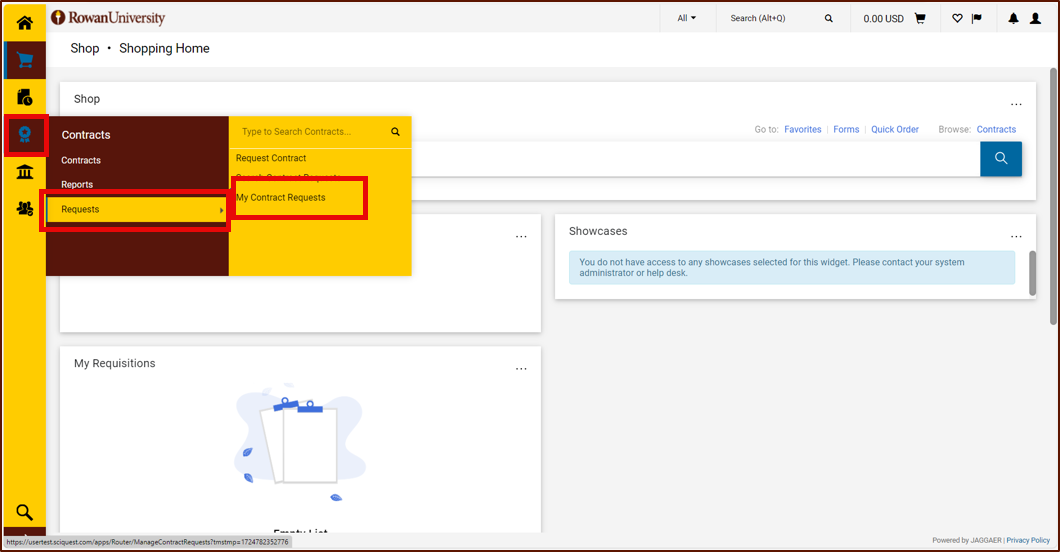
Task: Open the Orders clipboard-clock sidebar icon
Action: (24, 97)
